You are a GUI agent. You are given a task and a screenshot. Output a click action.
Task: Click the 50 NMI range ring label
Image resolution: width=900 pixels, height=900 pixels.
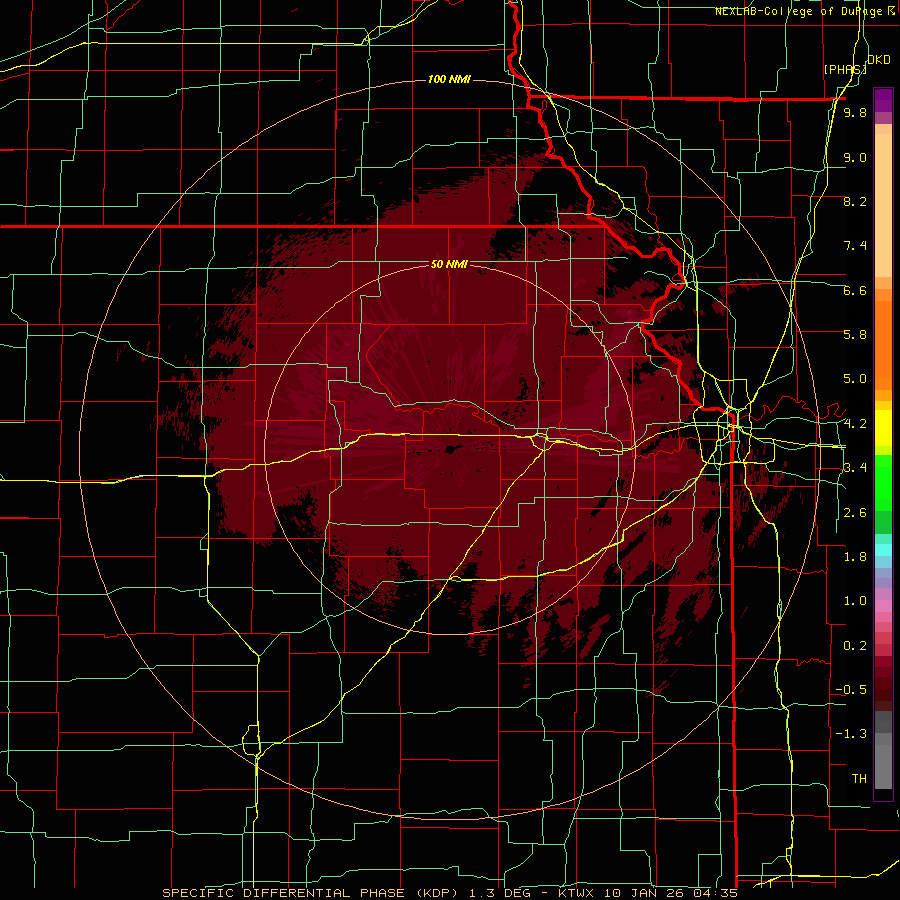(x=449, y=264)
